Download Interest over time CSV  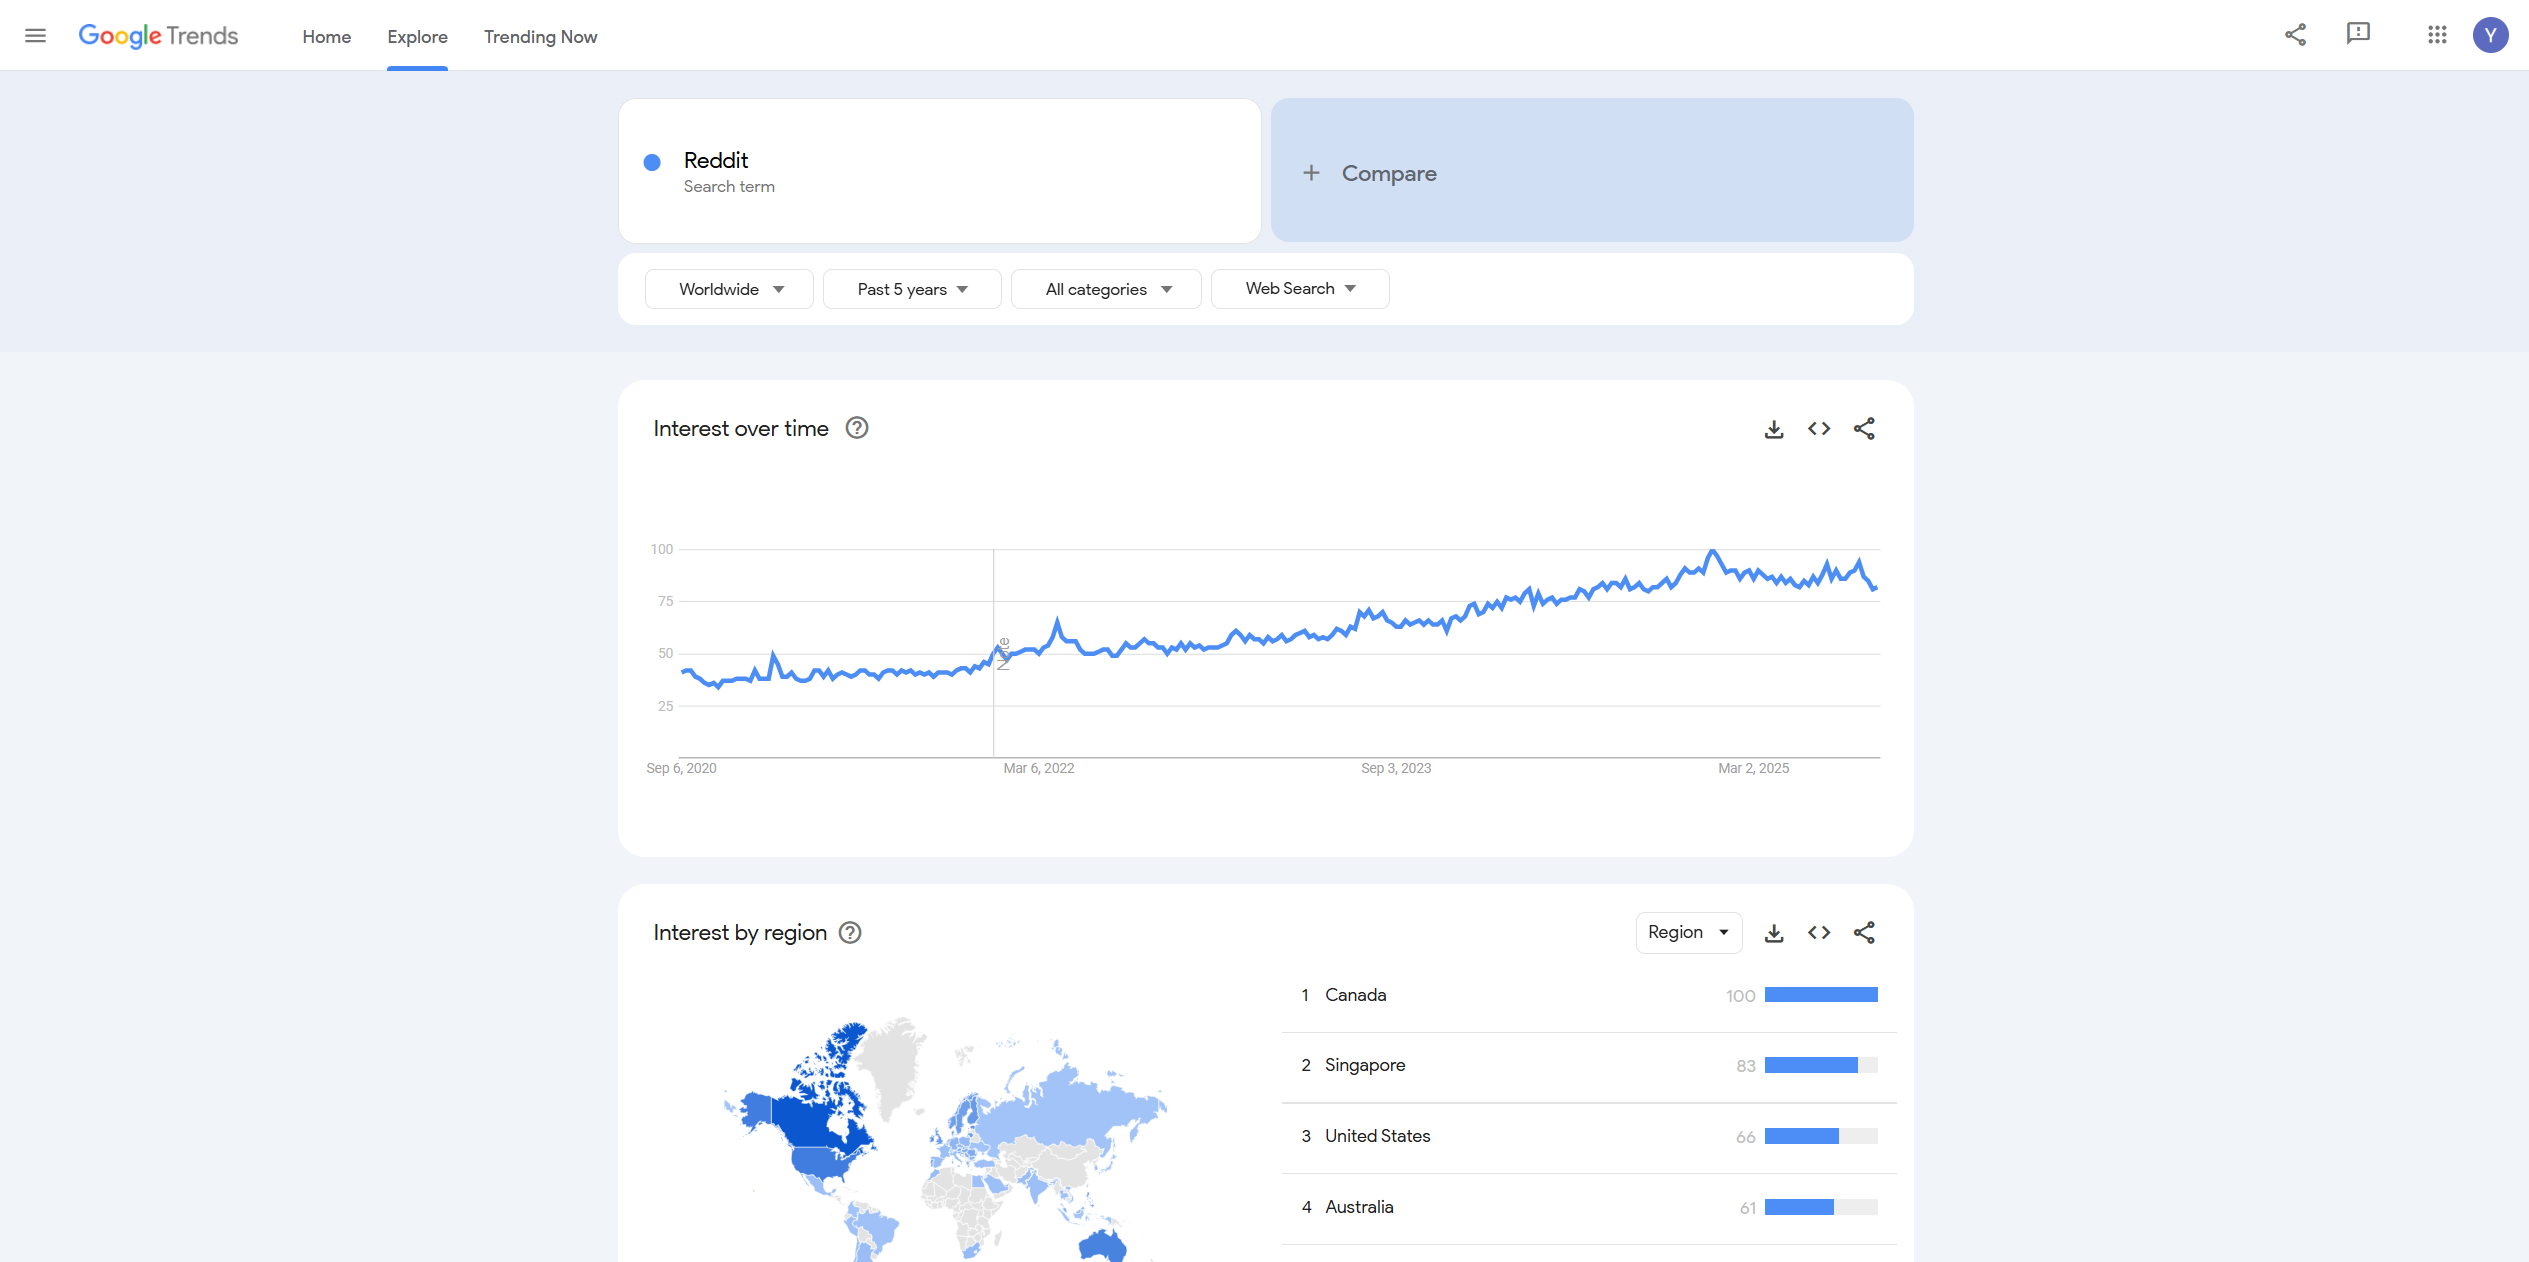pyautogui.click(x=1774, y=429)
